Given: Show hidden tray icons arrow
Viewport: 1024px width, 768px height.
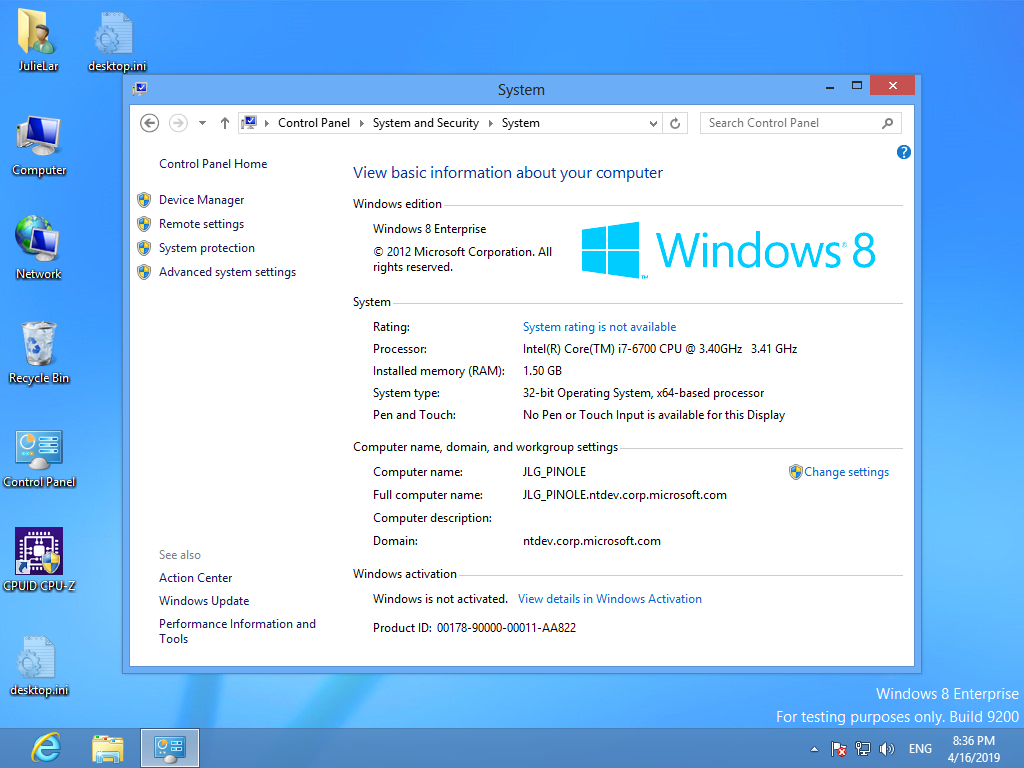Looking at the screenshot, I should [x=814, y=749].
